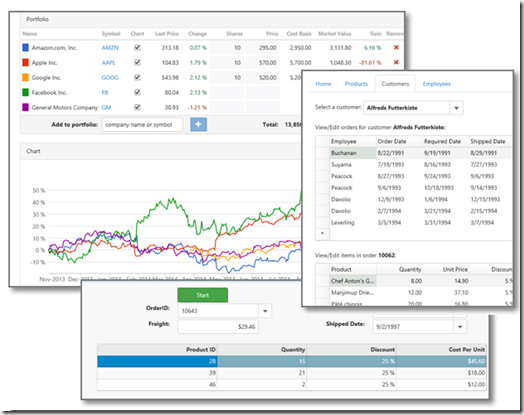524x415 pixels.
Task: Sort by the Last Price column header
Action: tap(167, 34)
